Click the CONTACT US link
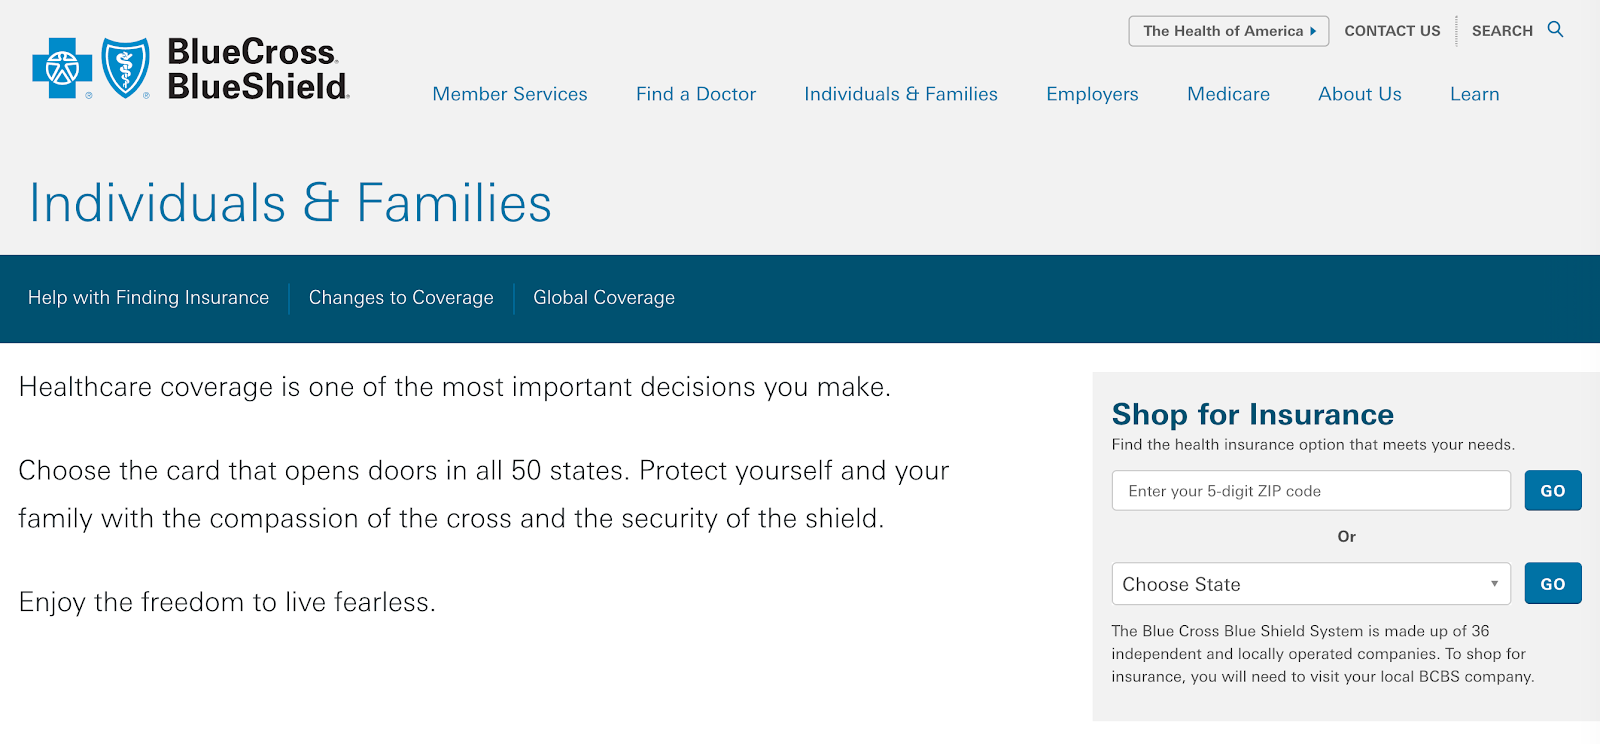This screenshot has height=744, width=1600. coord(1392,31)
